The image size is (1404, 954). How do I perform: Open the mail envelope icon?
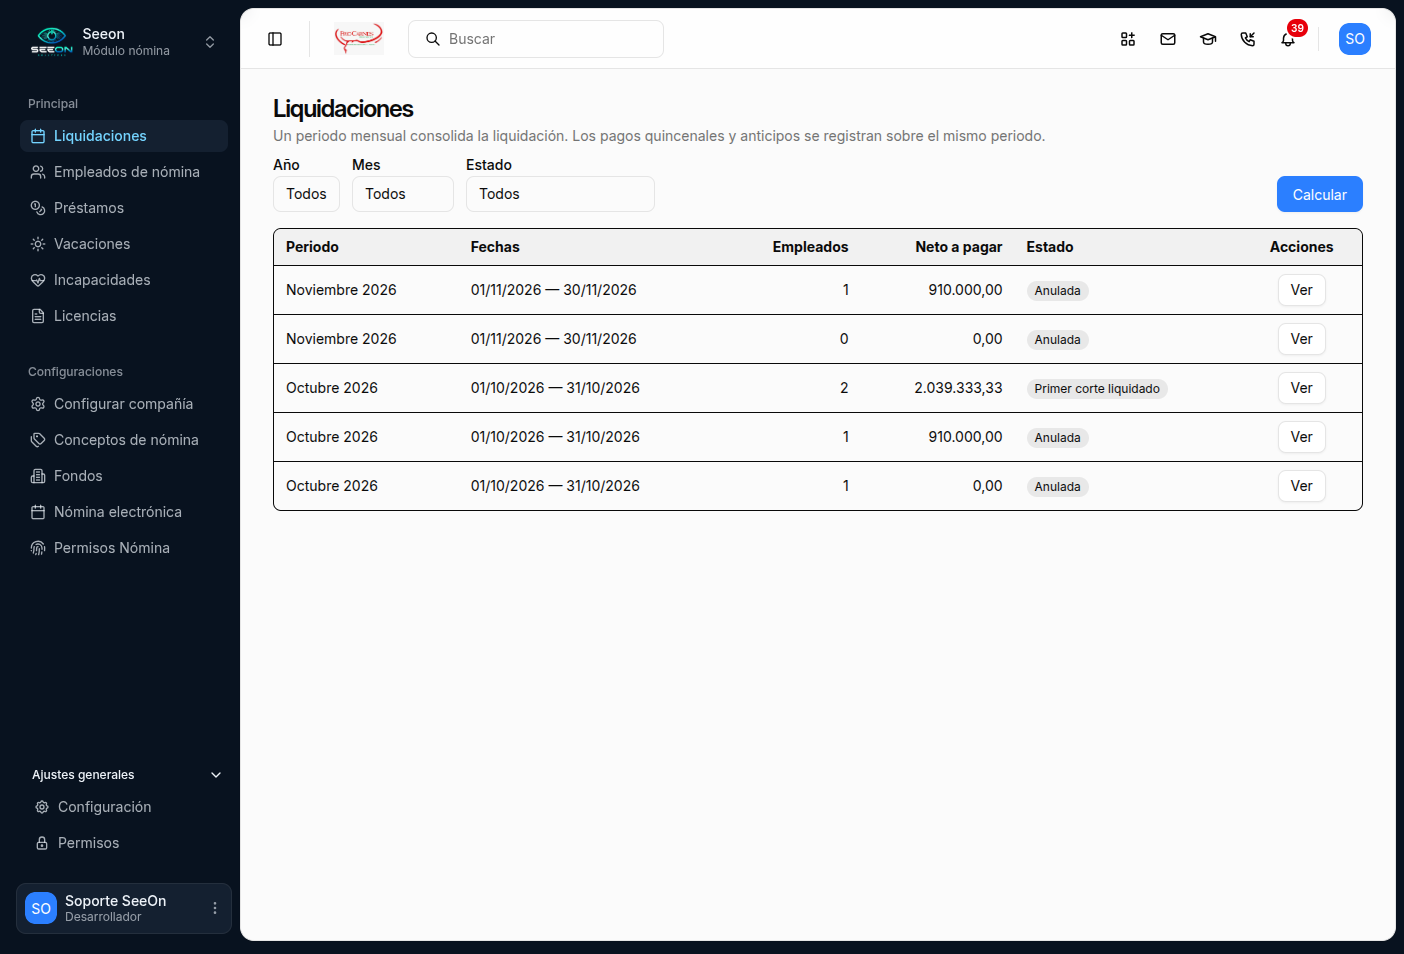coord(1168,39)
